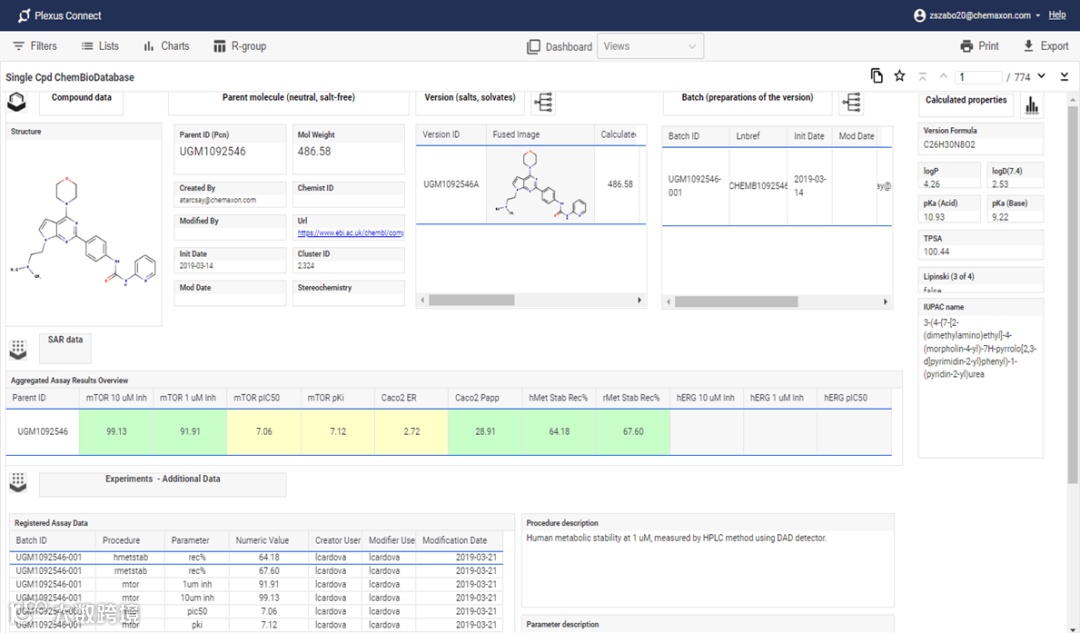
Task: Open the Lists panel
Action: (100, 46)
